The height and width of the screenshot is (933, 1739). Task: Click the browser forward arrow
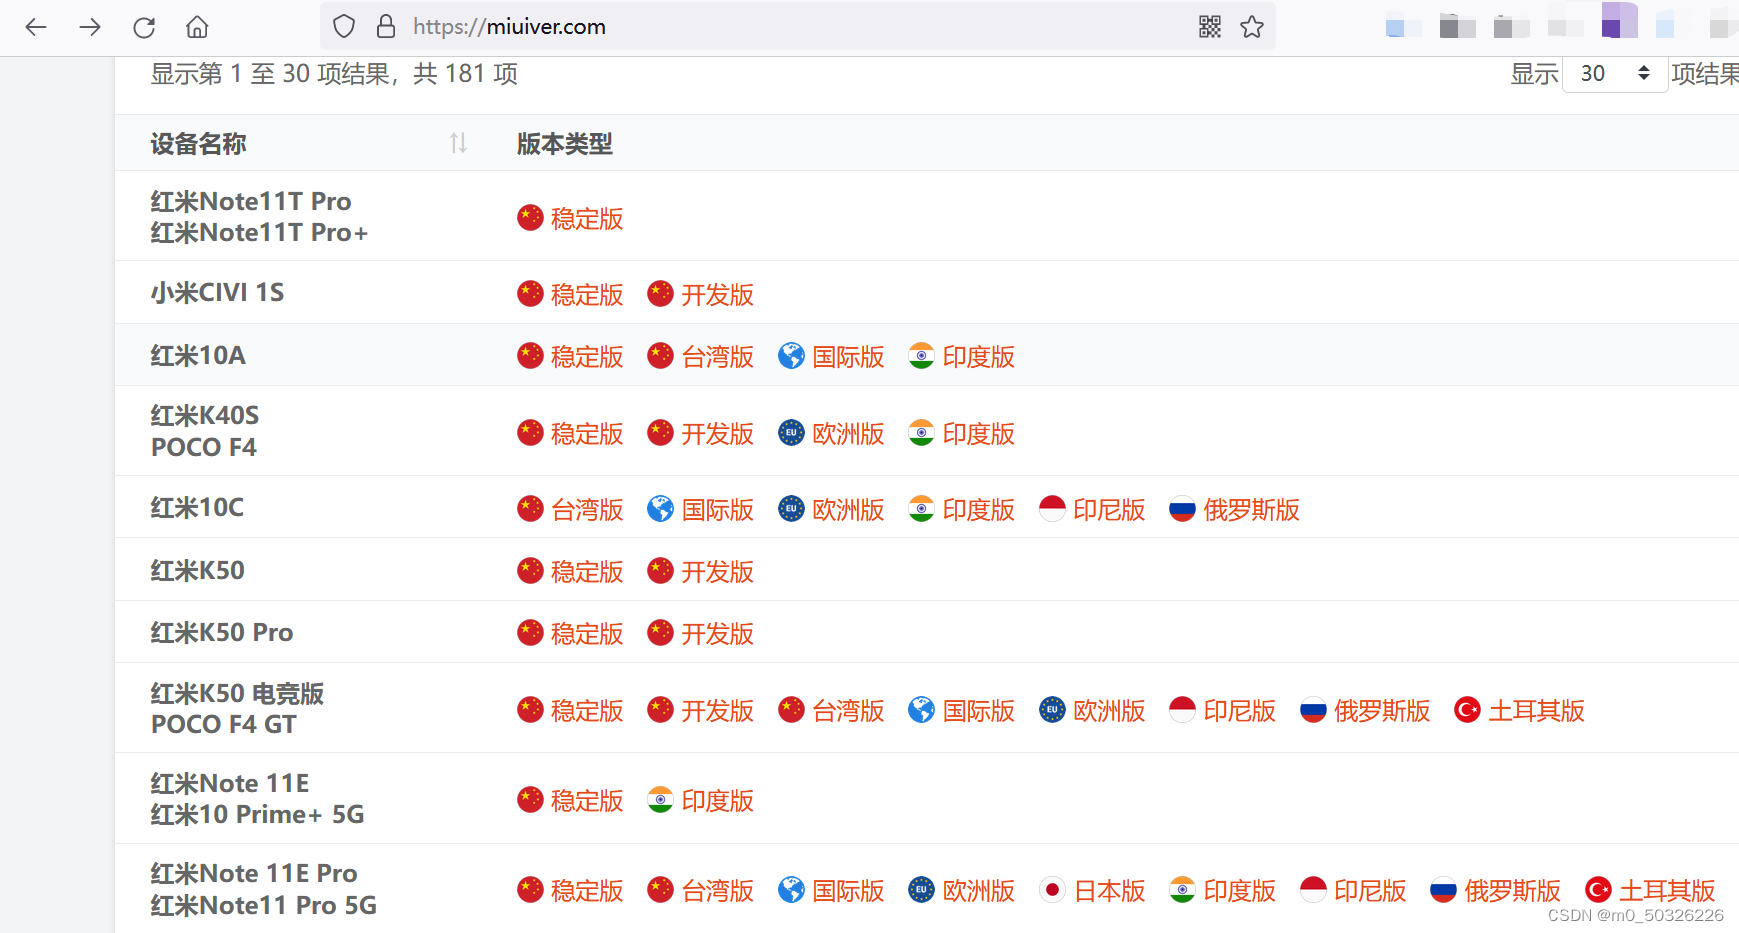90,27
